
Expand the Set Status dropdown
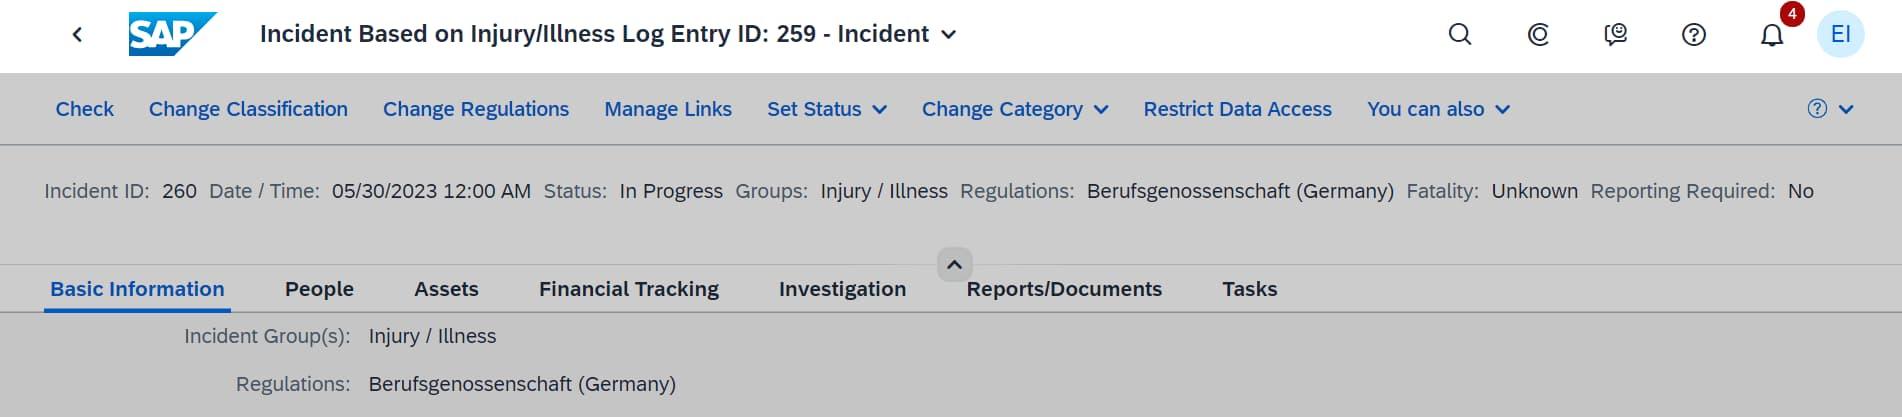pyautogui.click(x=827, y=109)
